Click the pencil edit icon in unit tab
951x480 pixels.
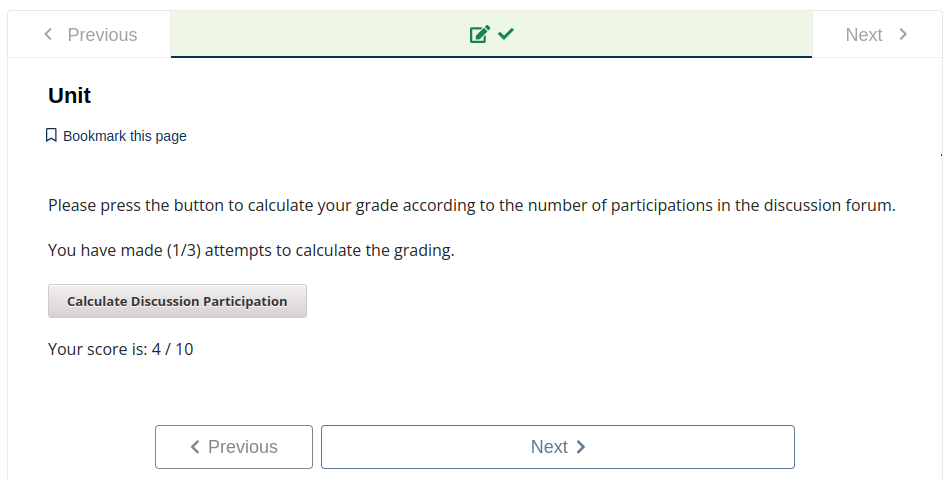coord(479,35)
